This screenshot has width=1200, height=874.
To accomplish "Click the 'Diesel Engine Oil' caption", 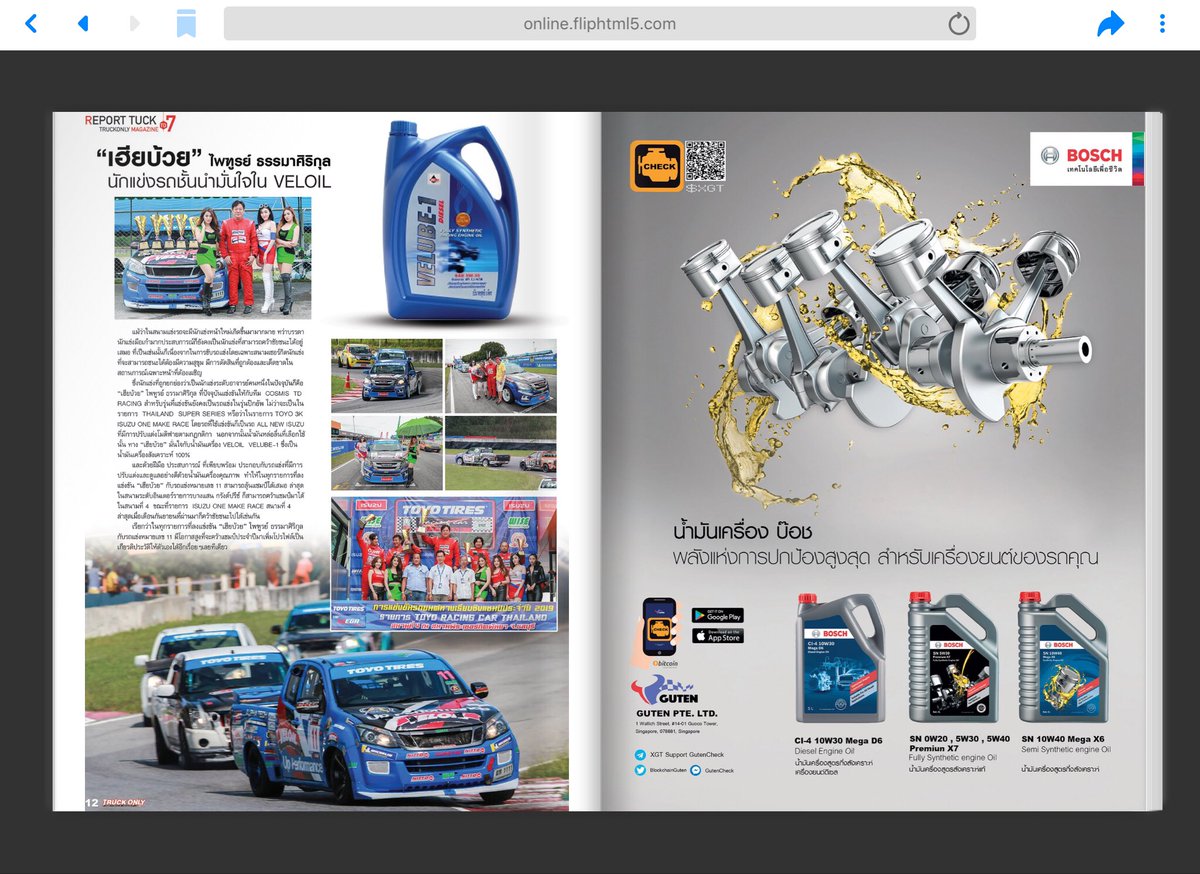I will point(826,752).
